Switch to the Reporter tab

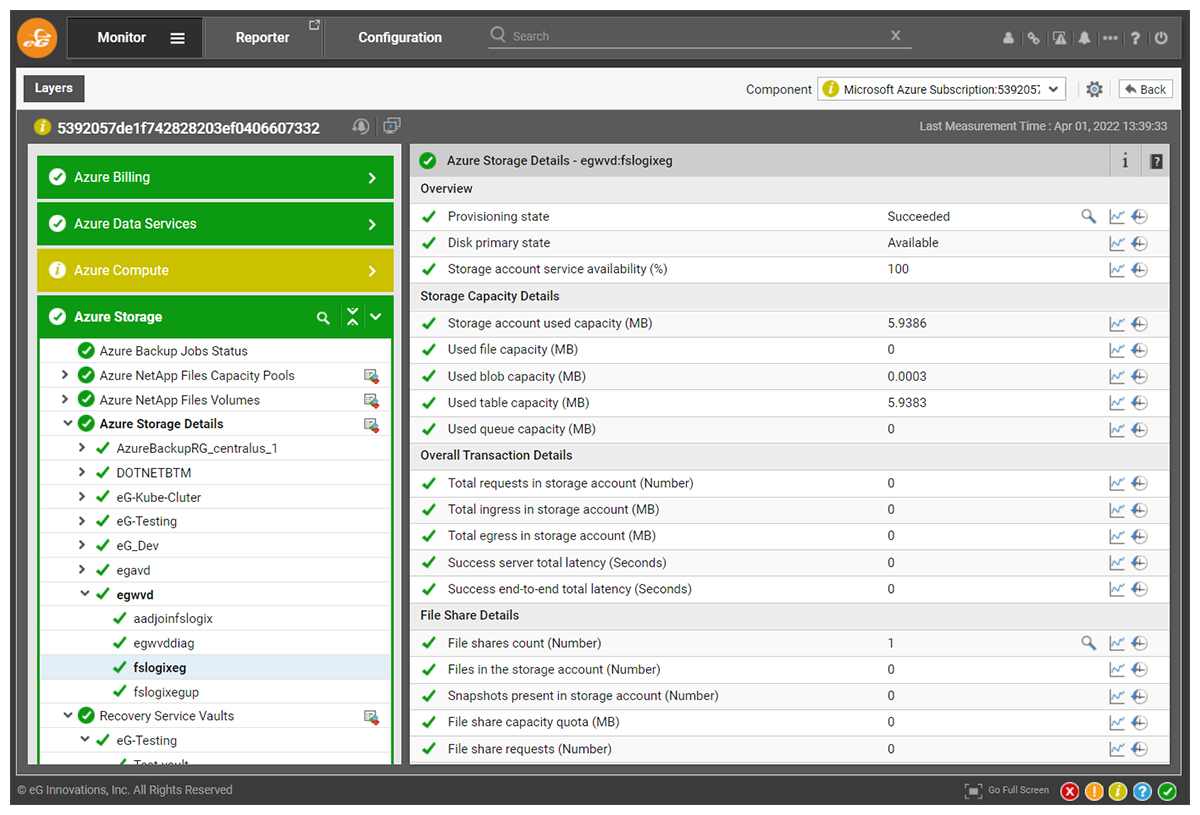coord(263,38)
